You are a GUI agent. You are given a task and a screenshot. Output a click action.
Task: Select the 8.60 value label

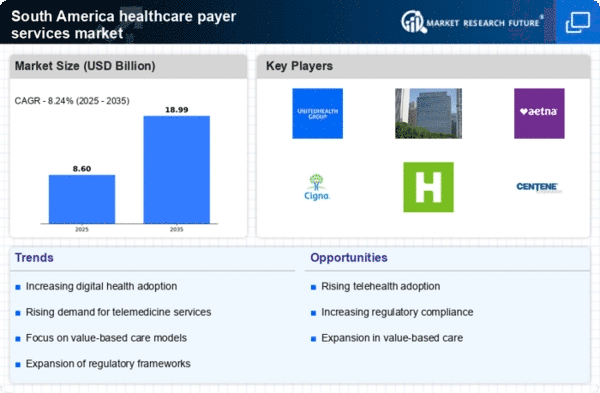(x=82, y=169)
